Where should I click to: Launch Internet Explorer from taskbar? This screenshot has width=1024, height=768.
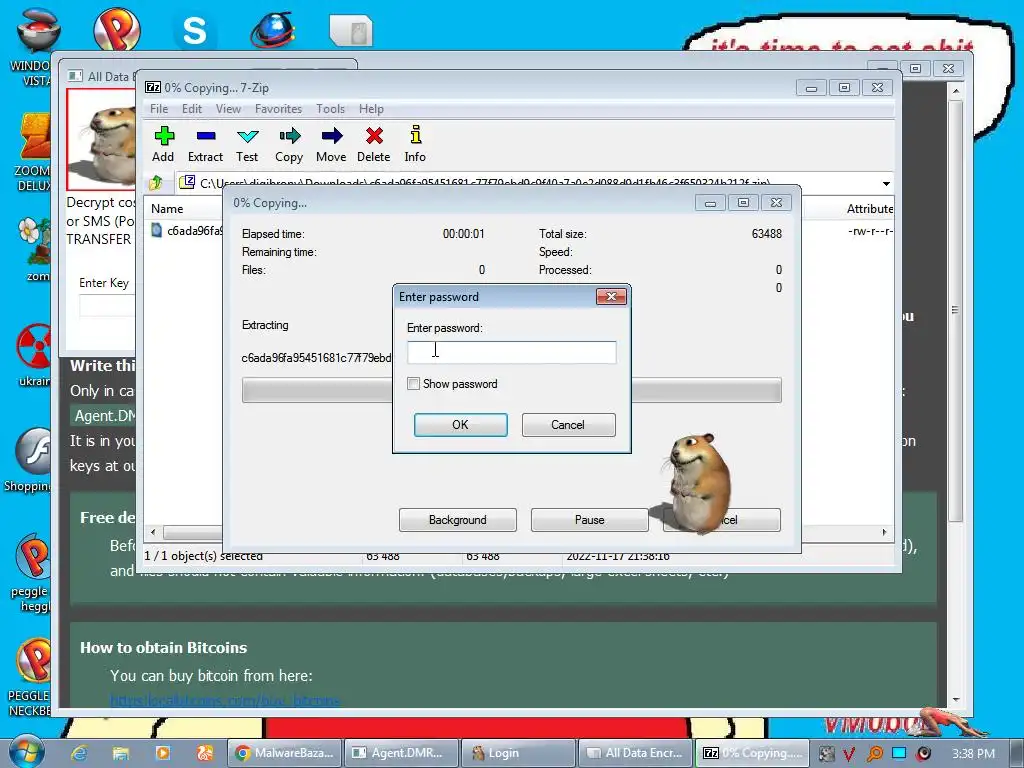click(80, 753)
